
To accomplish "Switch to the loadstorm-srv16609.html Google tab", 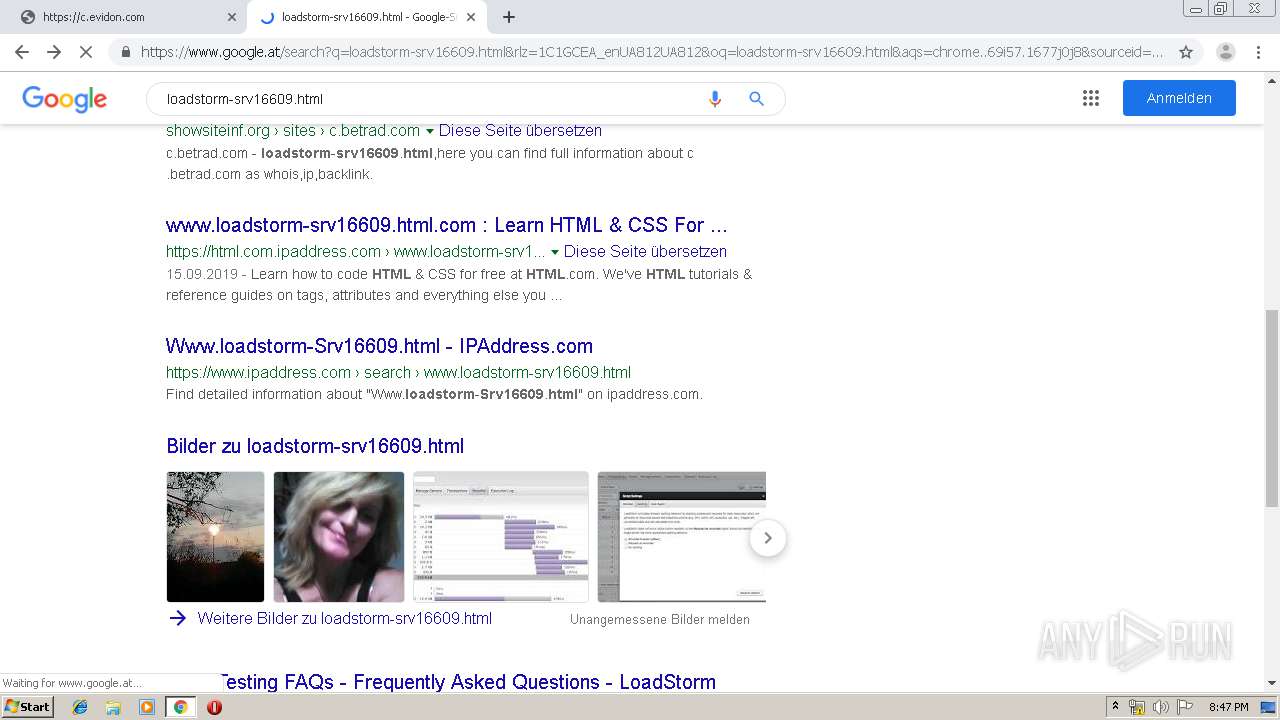I will [366, 17].
